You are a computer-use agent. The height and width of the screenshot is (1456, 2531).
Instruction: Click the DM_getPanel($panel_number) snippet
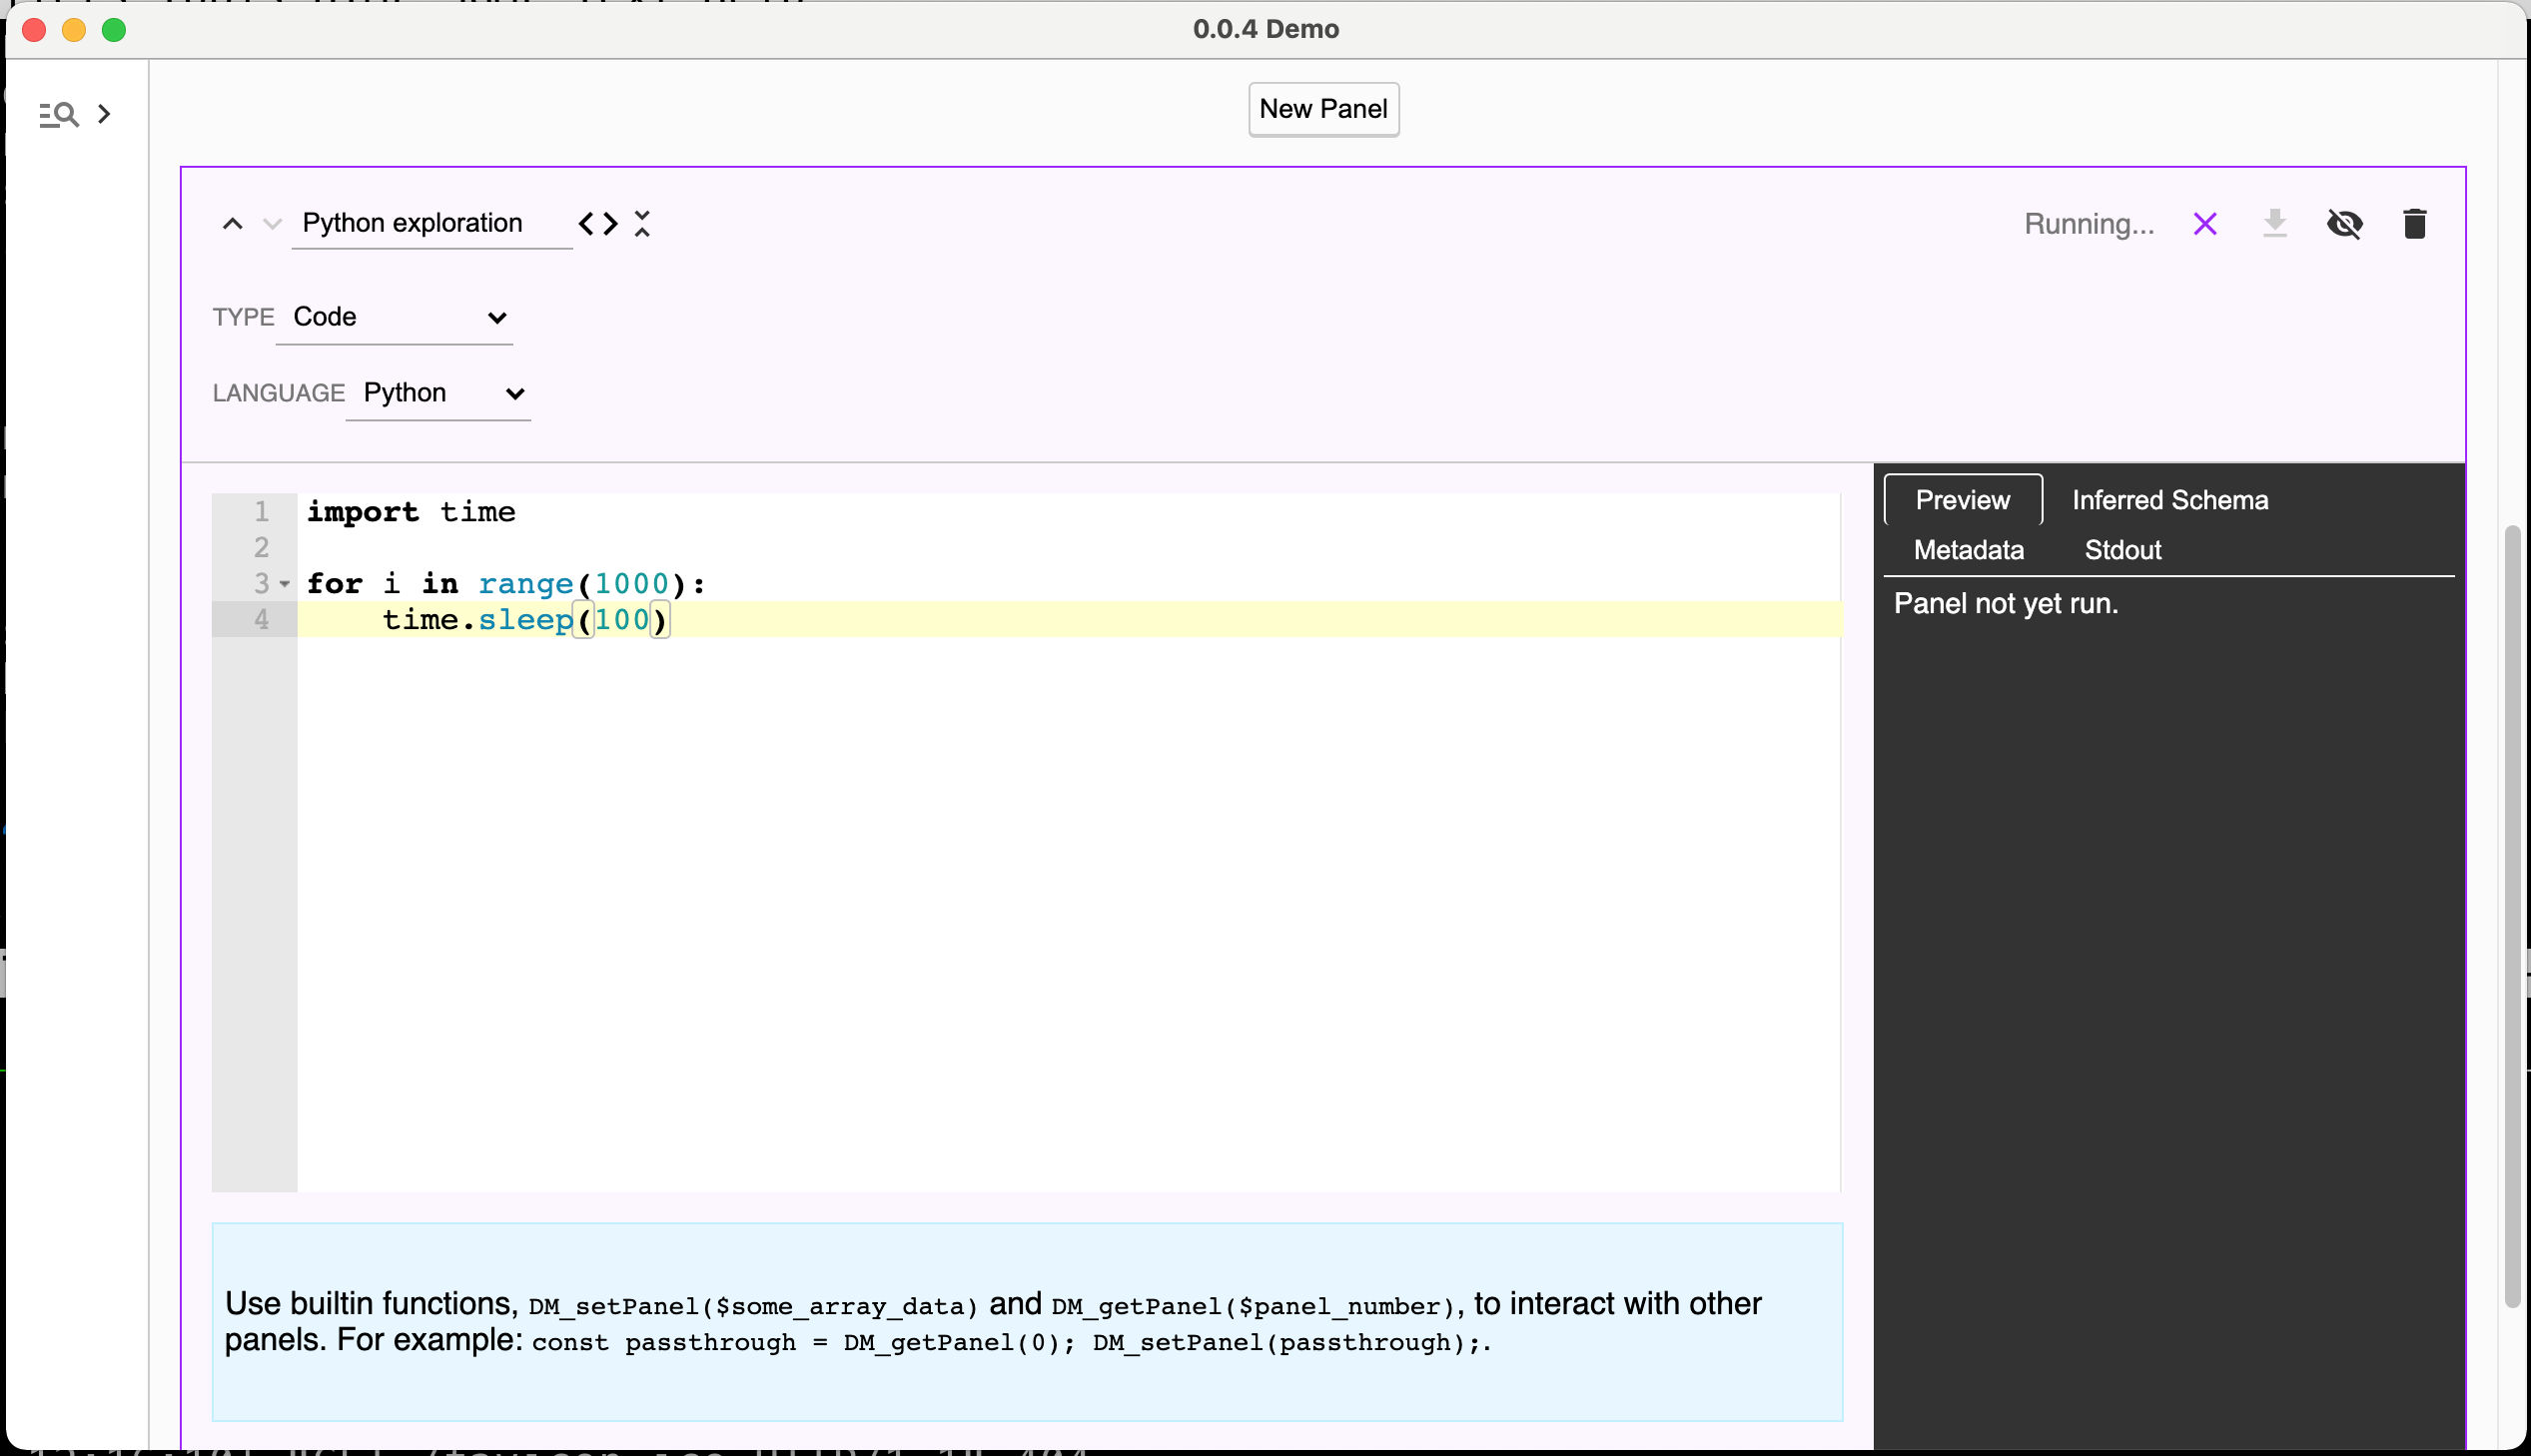pos(1255,1306)
